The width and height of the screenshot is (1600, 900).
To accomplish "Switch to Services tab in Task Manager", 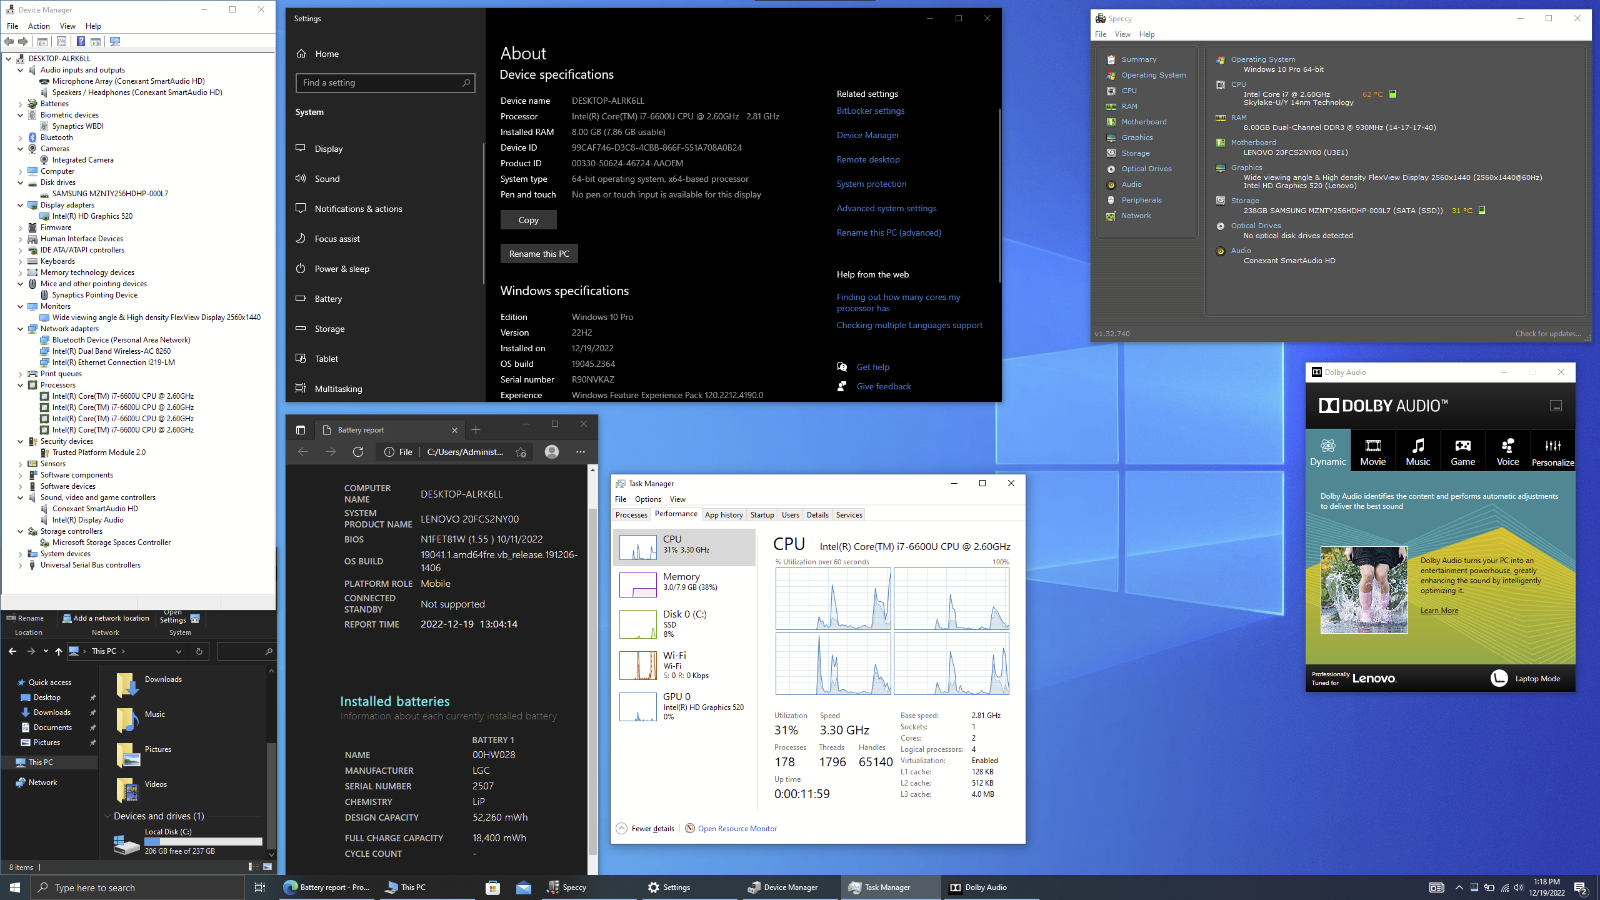I will pyautogui.click(x=849, y=515).
